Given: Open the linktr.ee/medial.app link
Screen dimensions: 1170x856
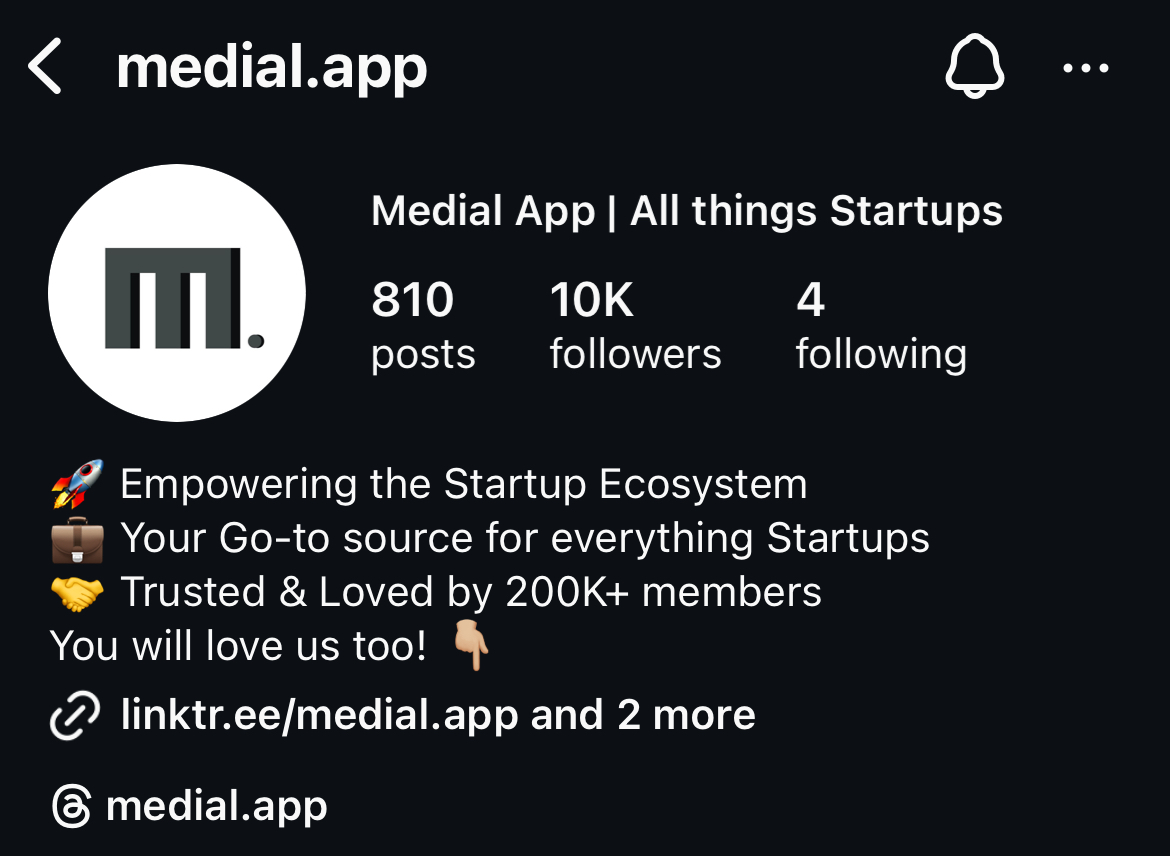Looking at the screenshot, I should pos(319,715).
